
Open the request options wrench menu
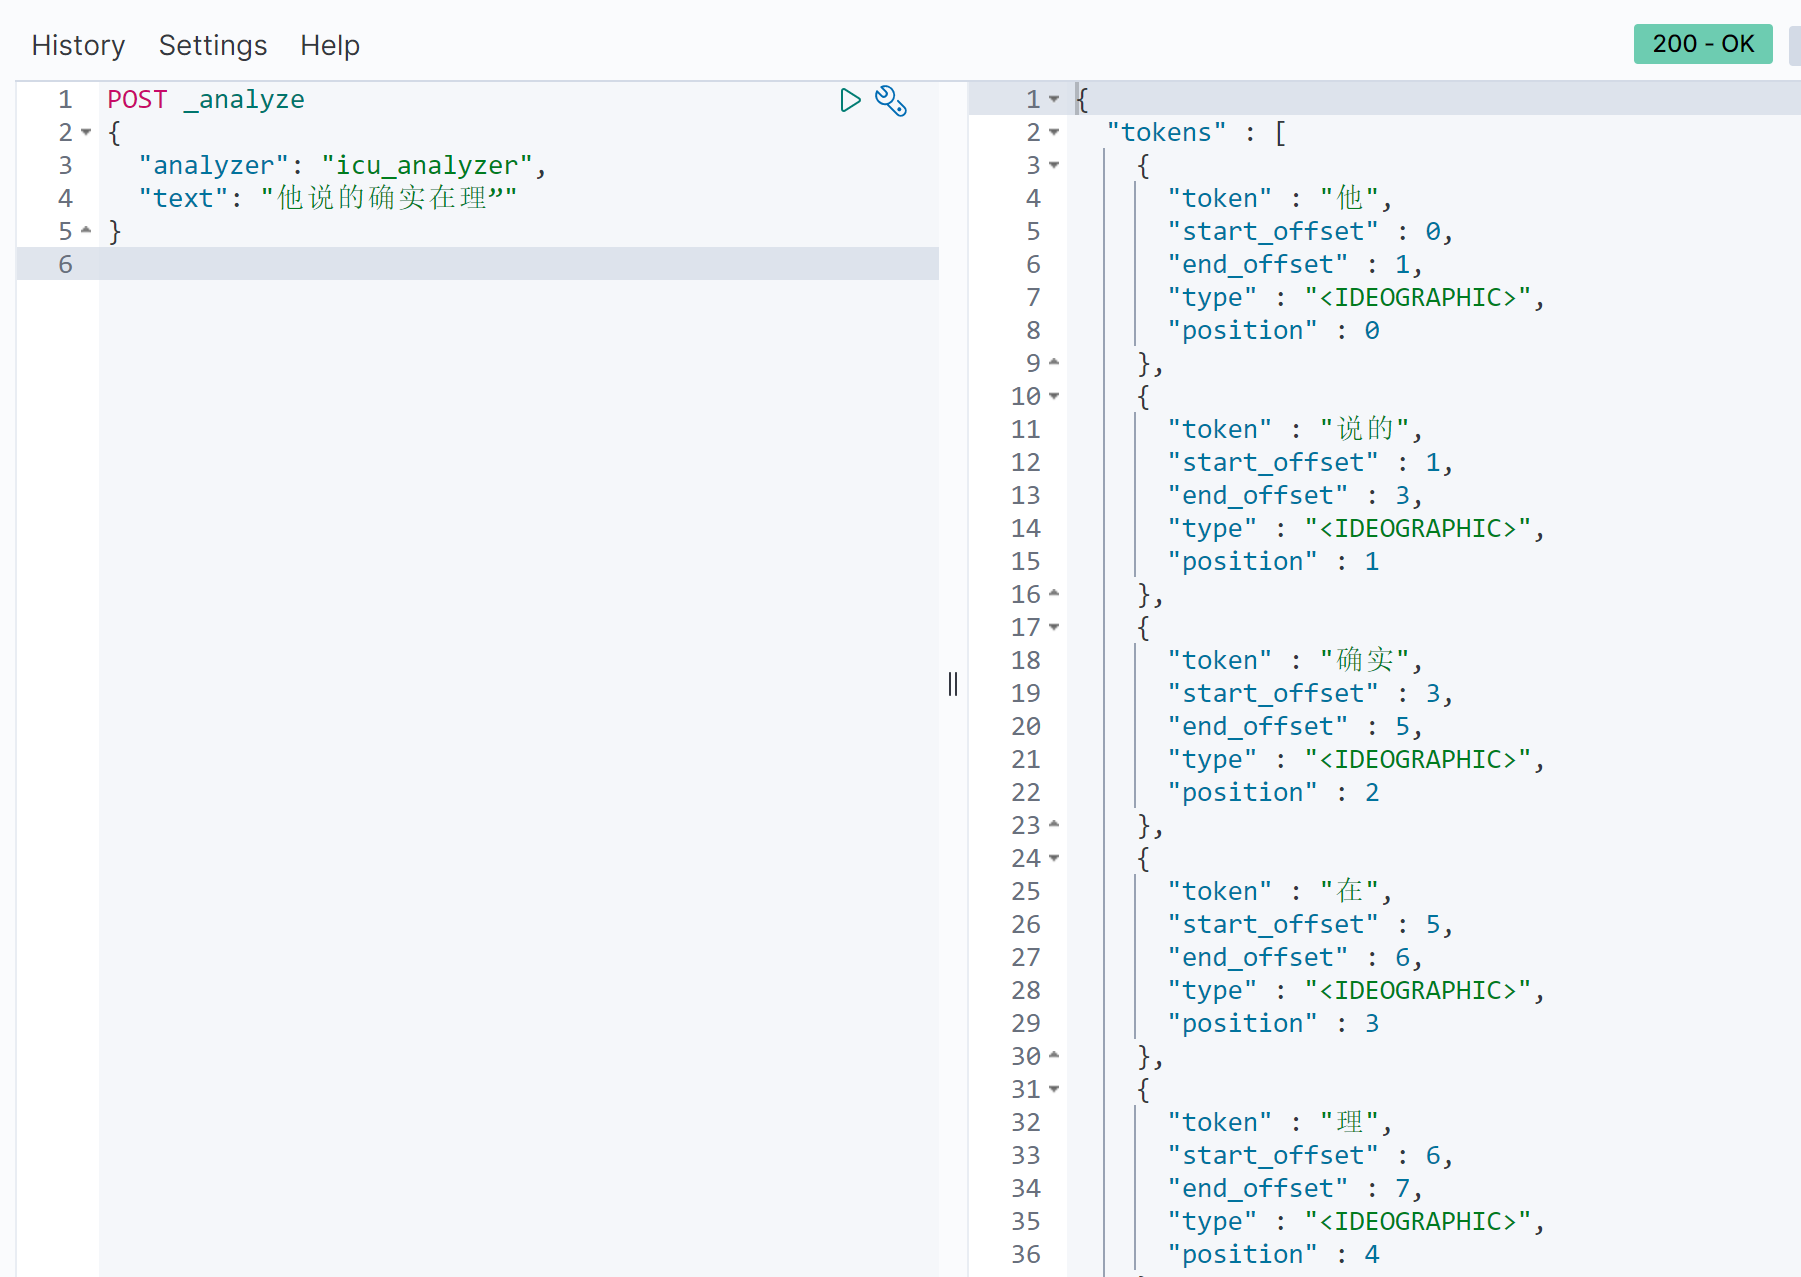pos(891,100)
